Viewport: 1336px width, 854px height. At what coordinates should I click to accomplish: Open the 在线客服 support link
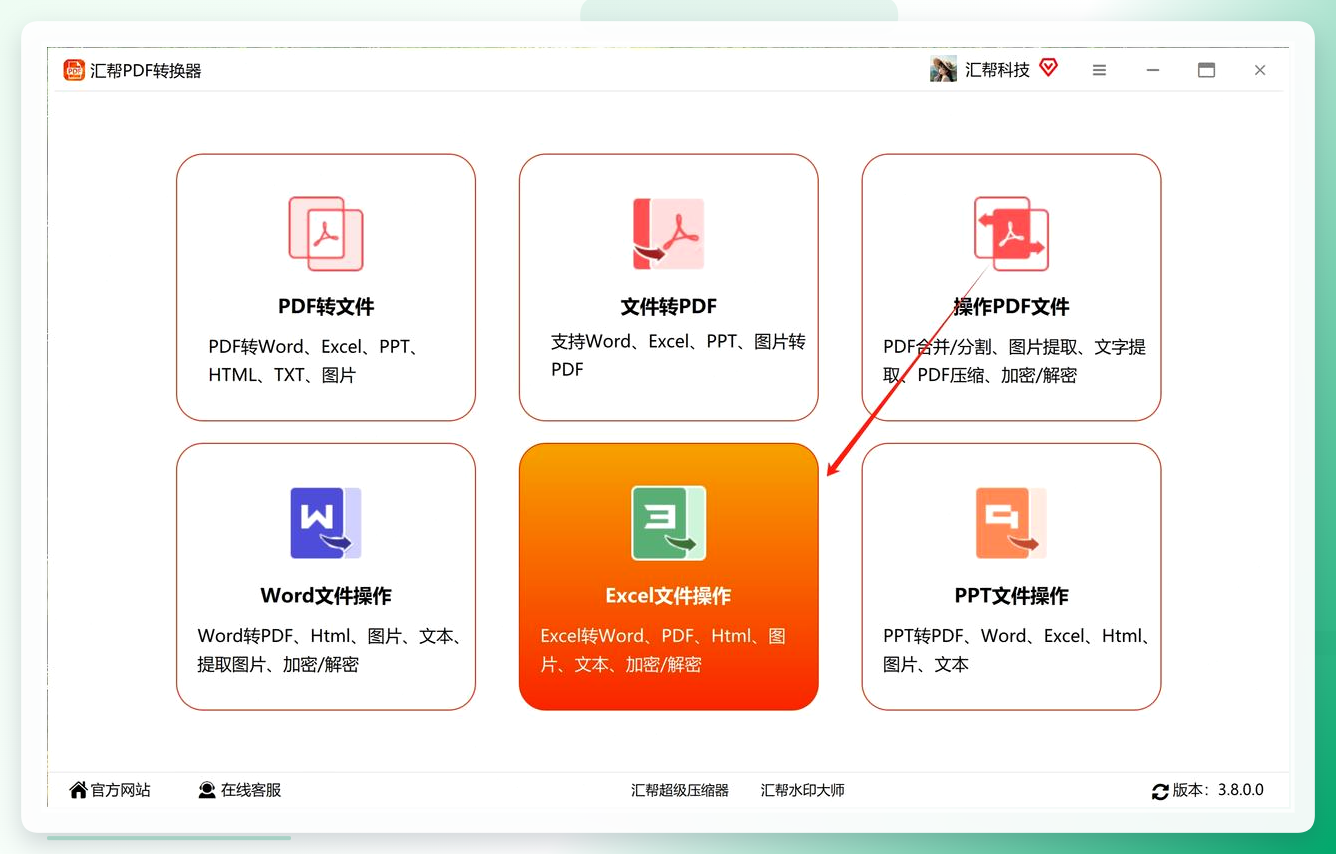pyautogui.click(x=251, y=790)
